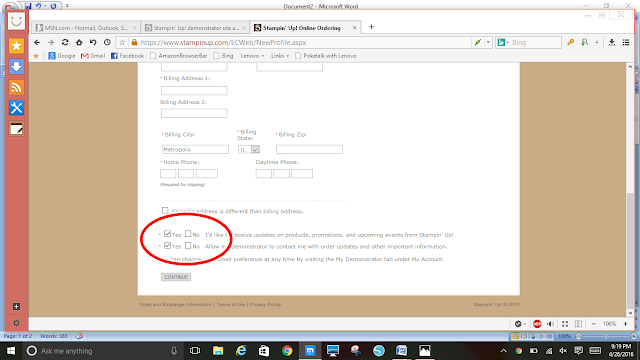Open the RSS feed sidebar panel
This screenshot has width=640, height=360.
[16, 87]
